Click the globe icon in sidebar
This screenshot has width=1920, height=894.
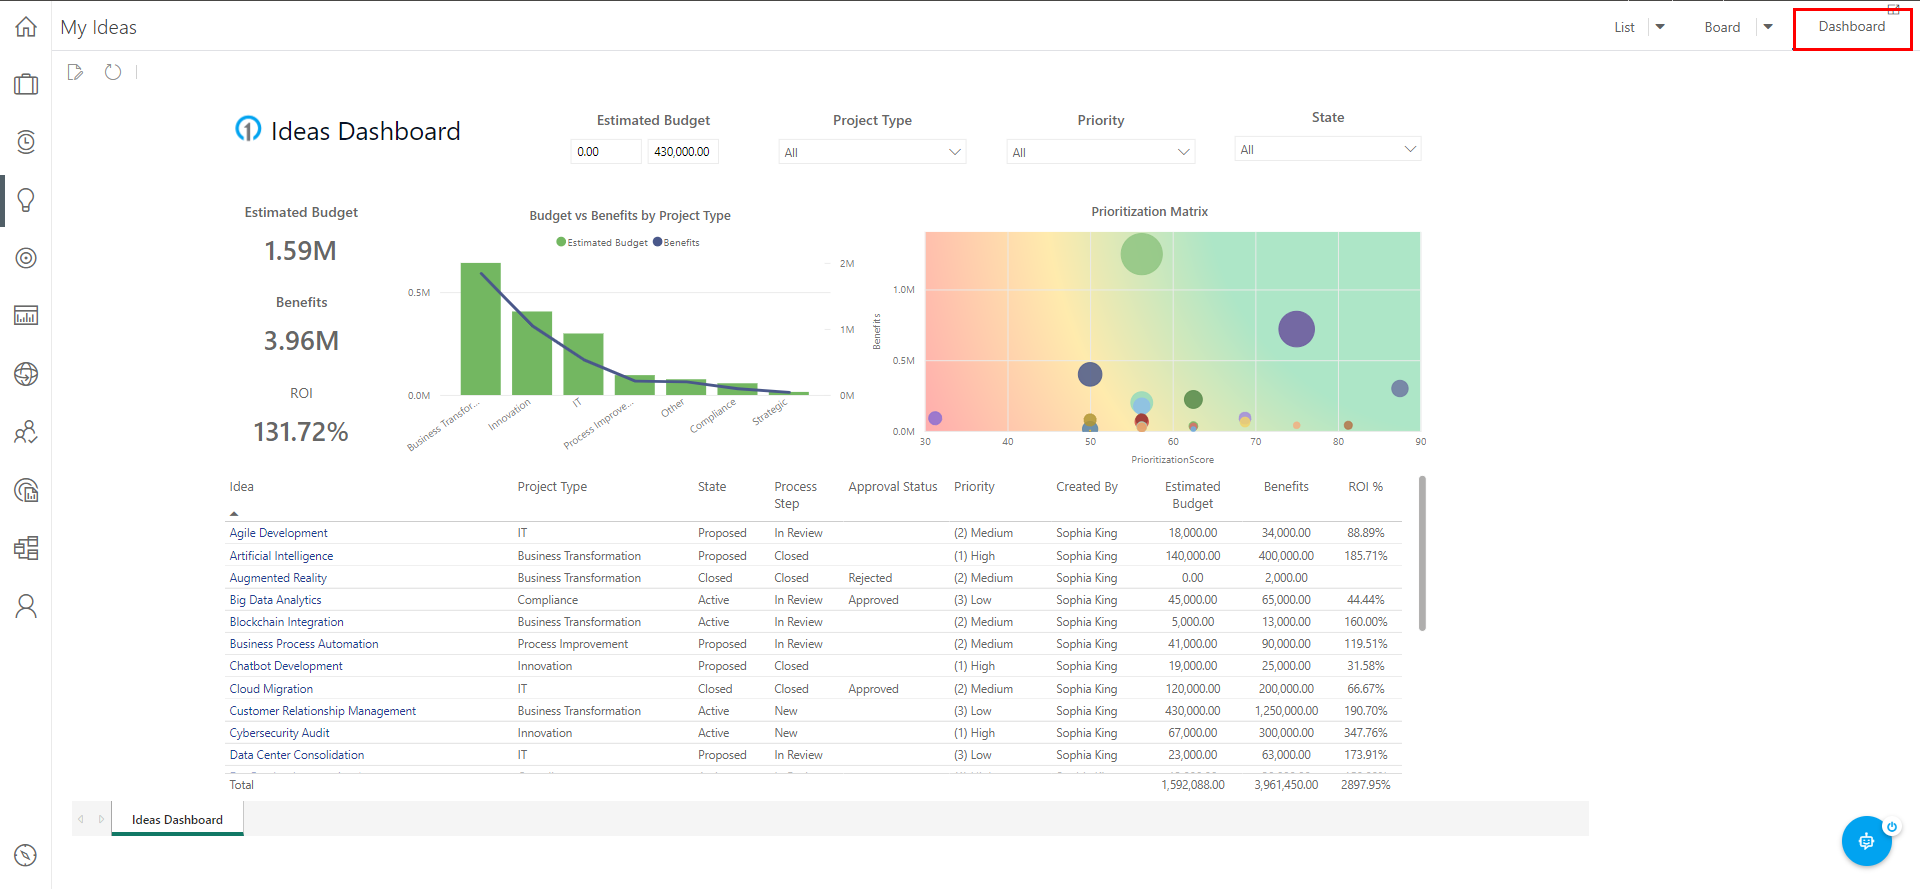click(26, 374)
